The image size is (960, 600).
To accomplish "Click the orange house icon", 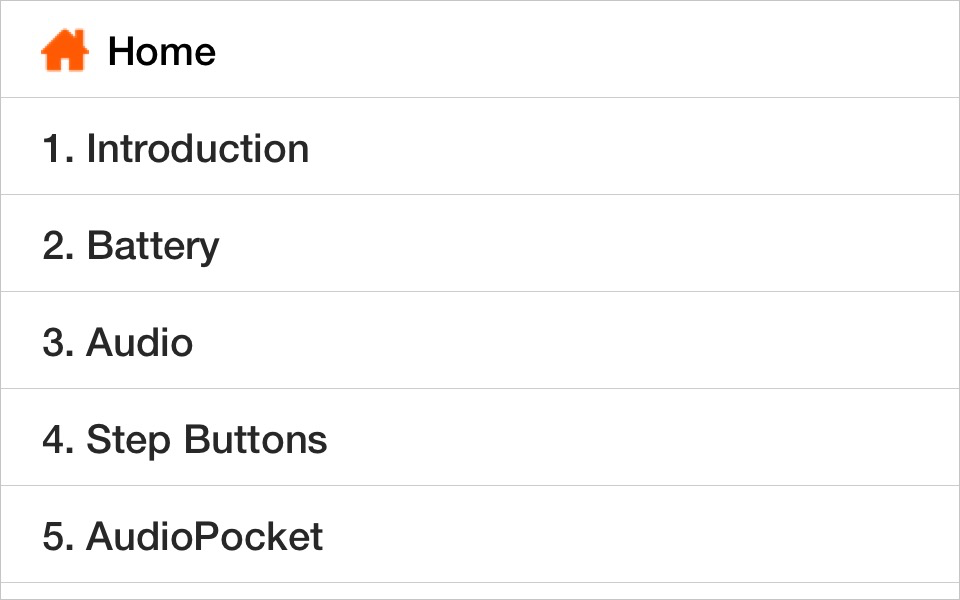I will pos(64,50).
